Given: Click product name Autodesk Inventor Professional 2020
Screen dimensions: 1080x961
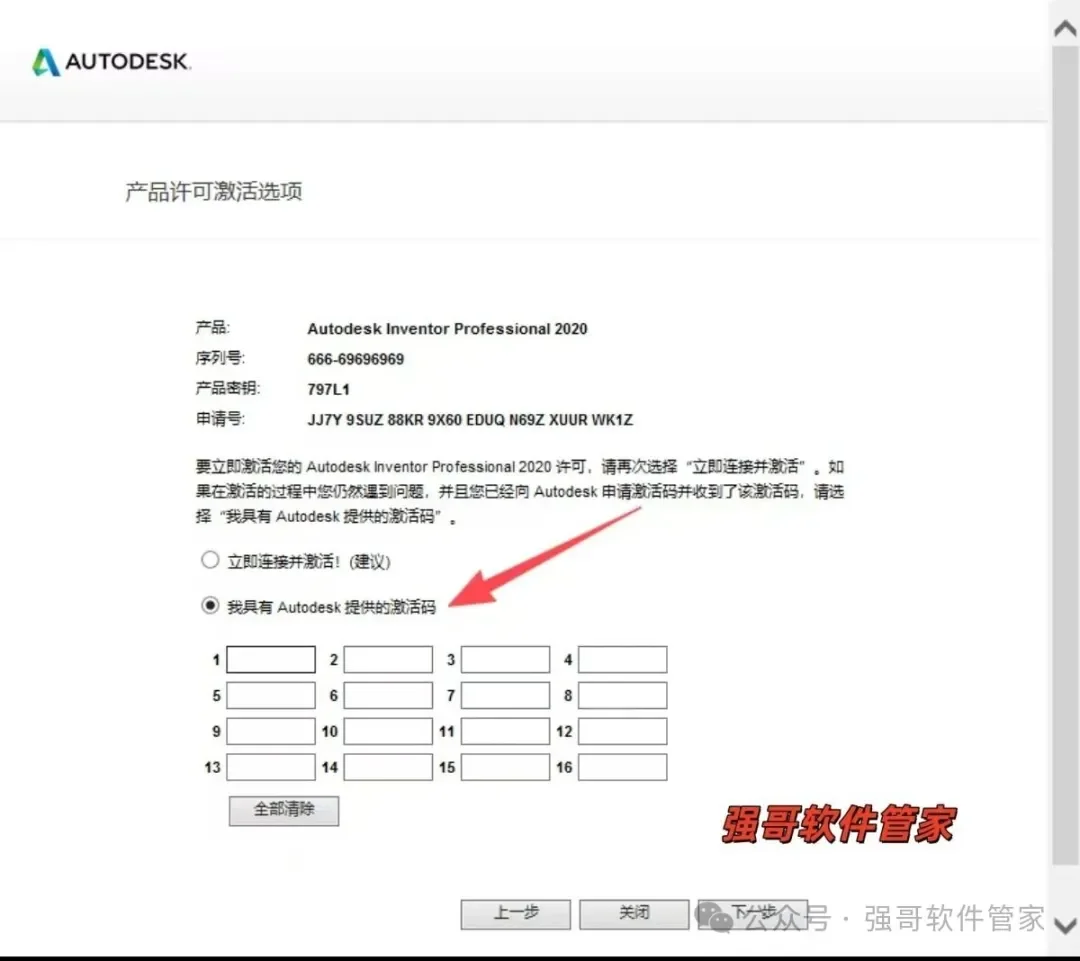Looking at the screenshot, I should [447, 329].
